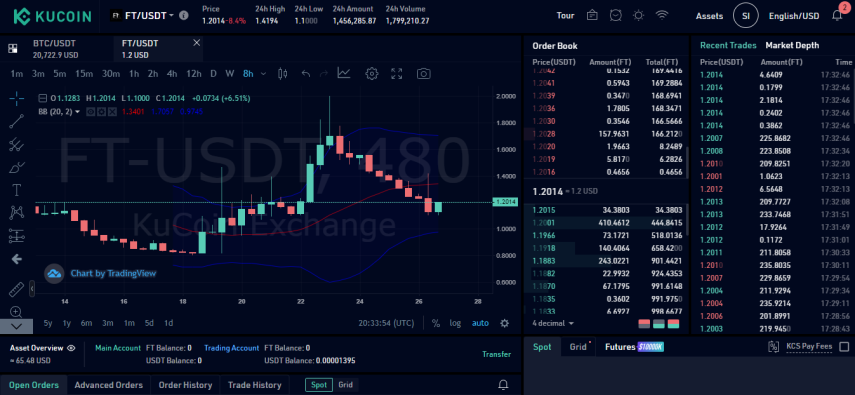Set chart range to 6m
This screenshot has width=855, height=395.
point(87,323)
